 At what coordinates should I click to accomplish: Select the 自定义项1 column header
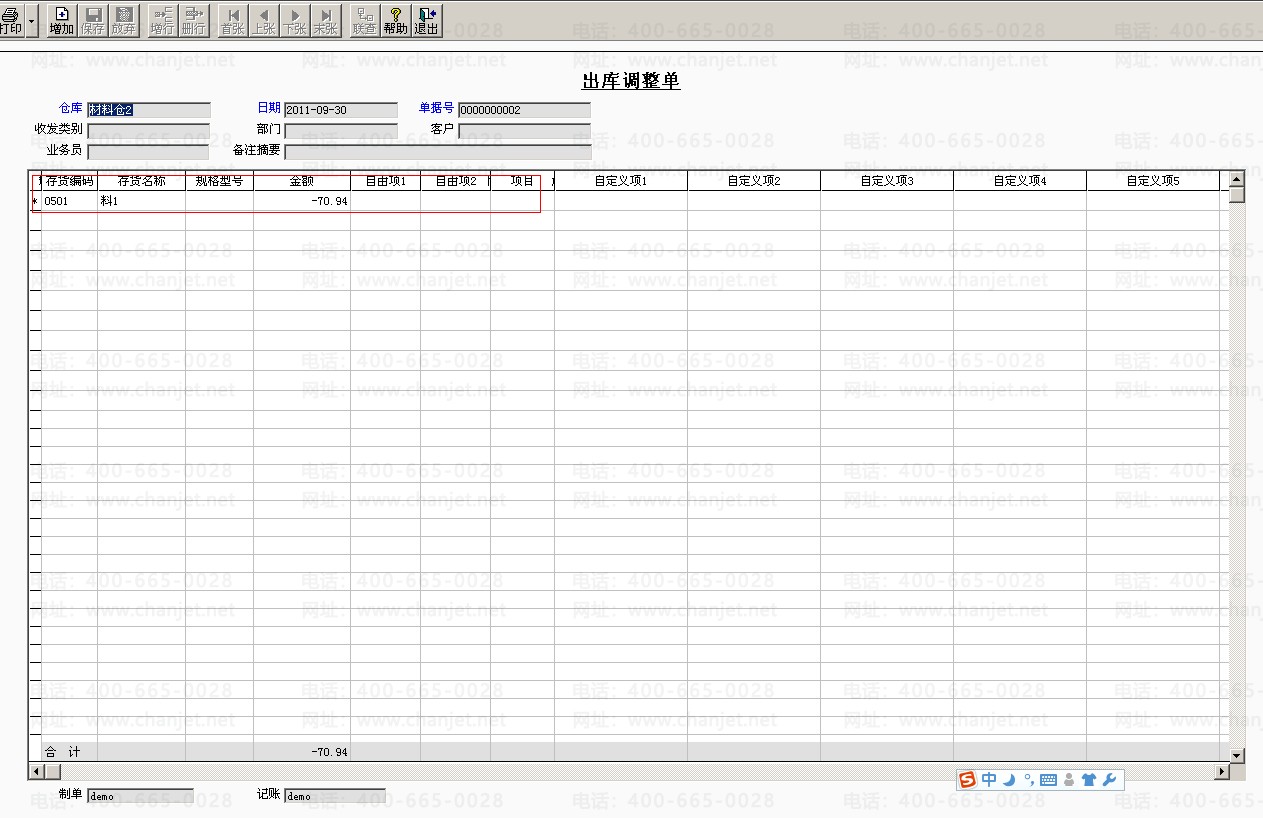point(621,182)
